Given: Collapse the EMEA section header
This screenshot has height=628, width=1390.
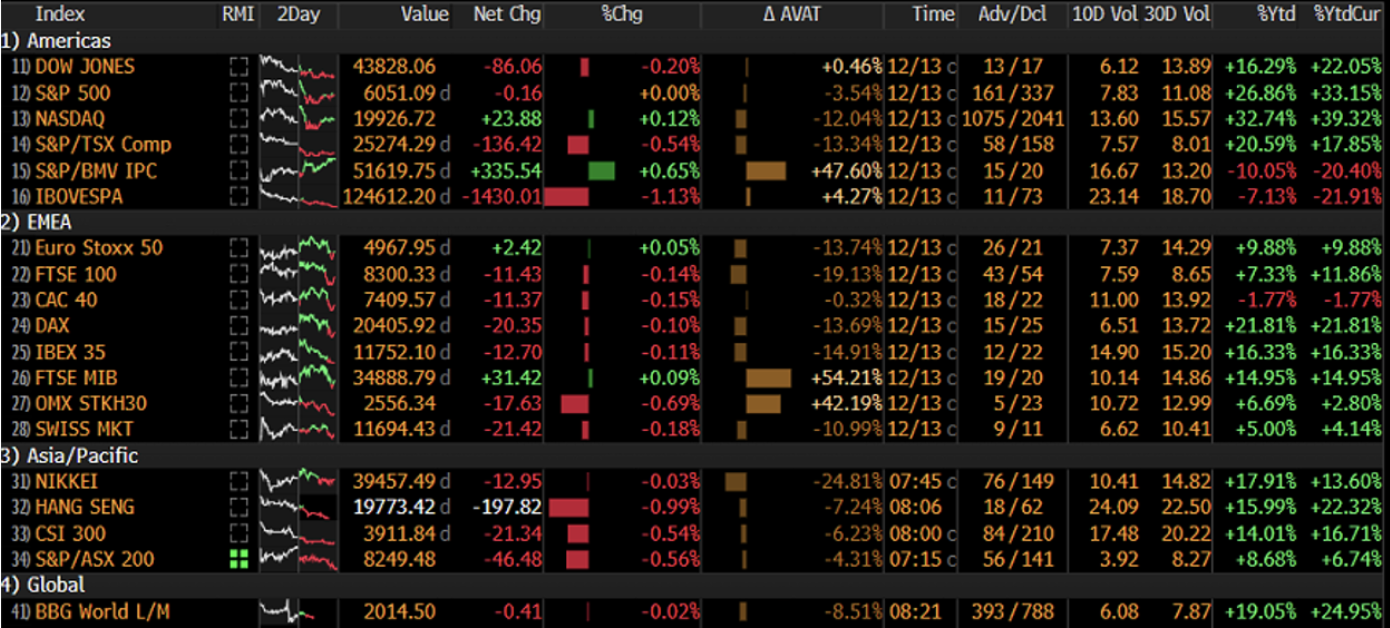Looking at the screenshot, I should pos(36,222).
